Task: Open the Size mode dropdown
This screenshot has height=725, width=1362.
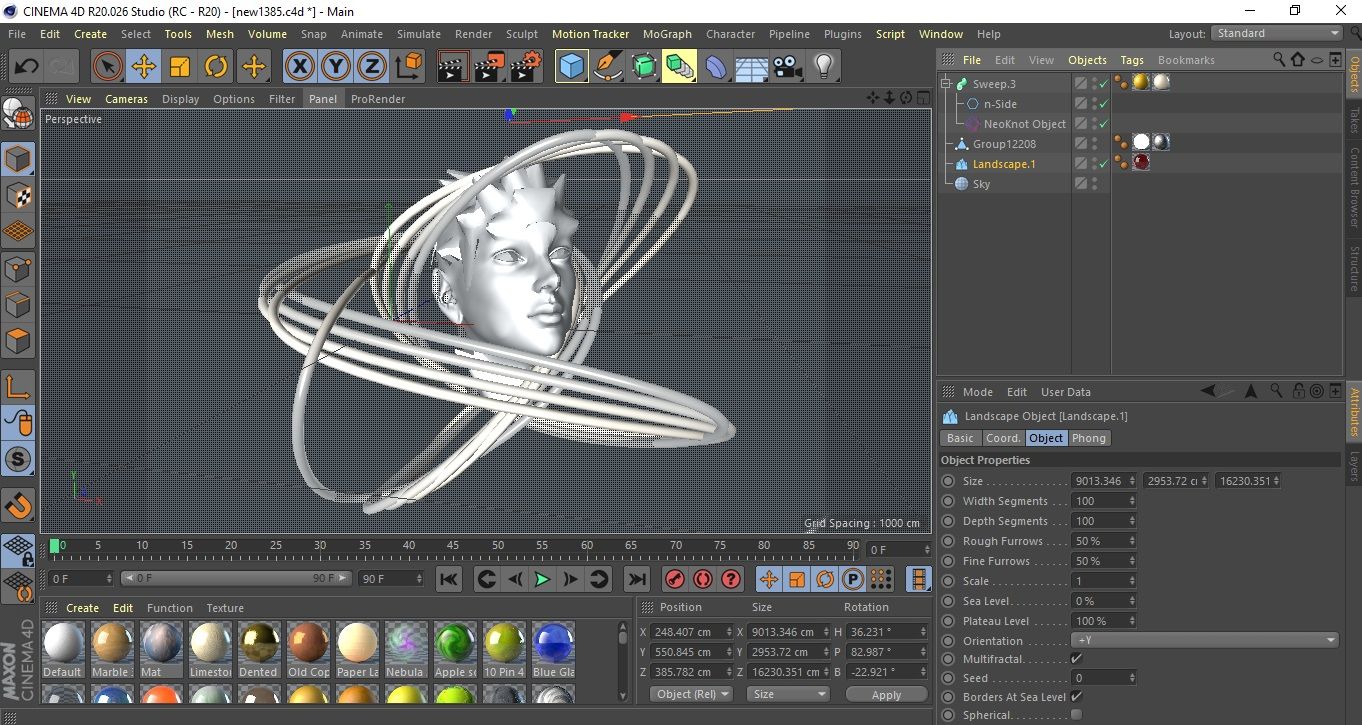Action: click(x=789, y=694)
